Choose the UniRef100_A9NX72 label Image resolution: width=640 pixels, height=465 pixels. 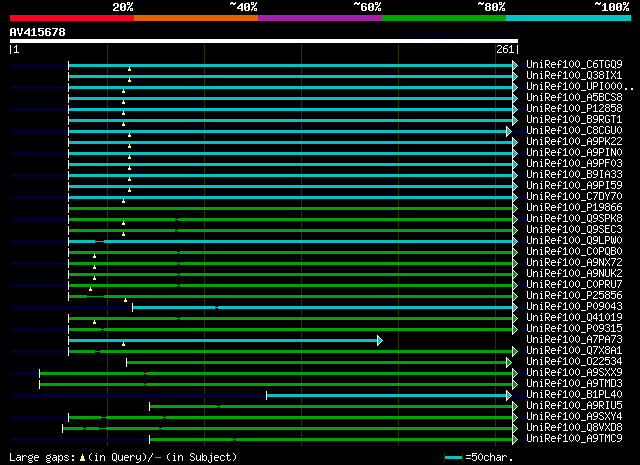pos(574,263)
